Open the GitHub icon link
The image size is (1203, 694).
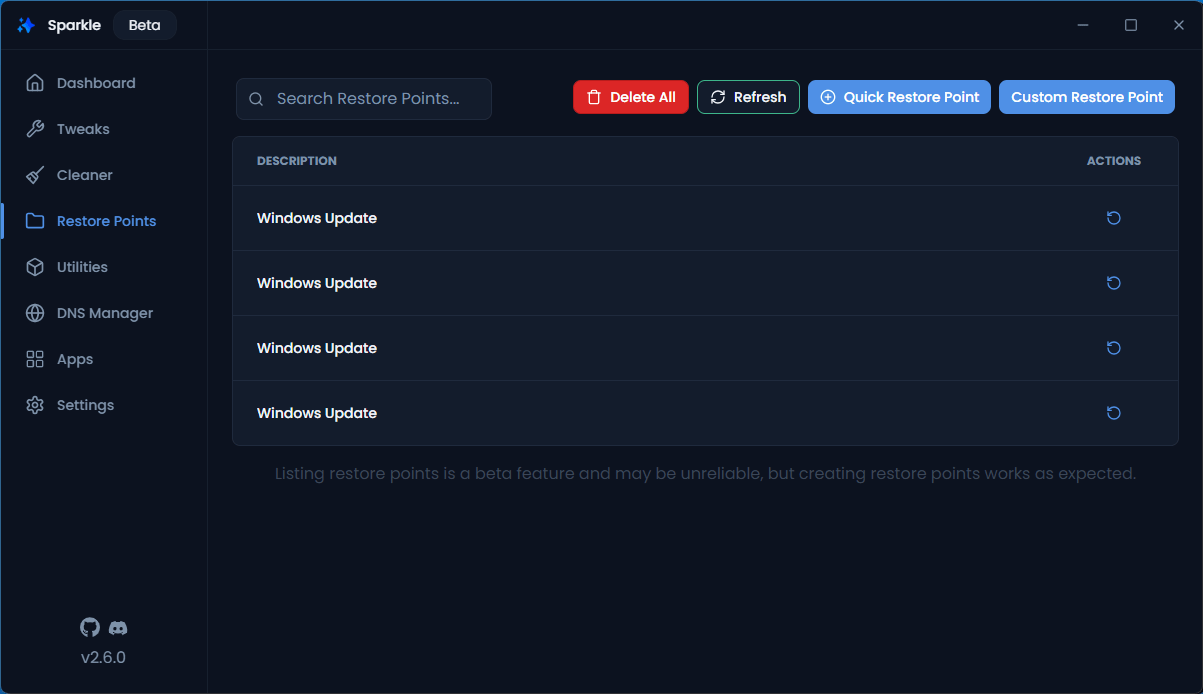click(x=90, y=627)
